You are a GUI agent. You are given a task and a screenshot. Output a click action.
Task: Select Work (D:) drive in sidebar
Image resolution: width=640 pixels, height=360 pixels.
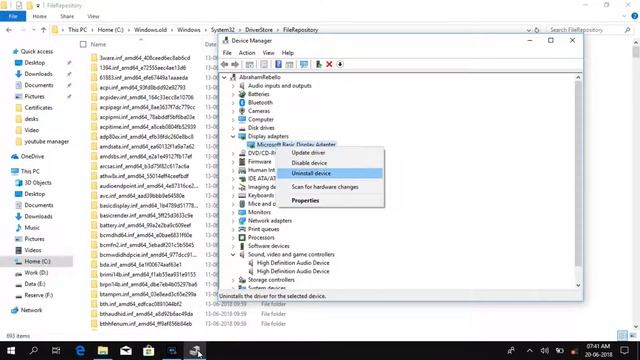click(36, 273)
